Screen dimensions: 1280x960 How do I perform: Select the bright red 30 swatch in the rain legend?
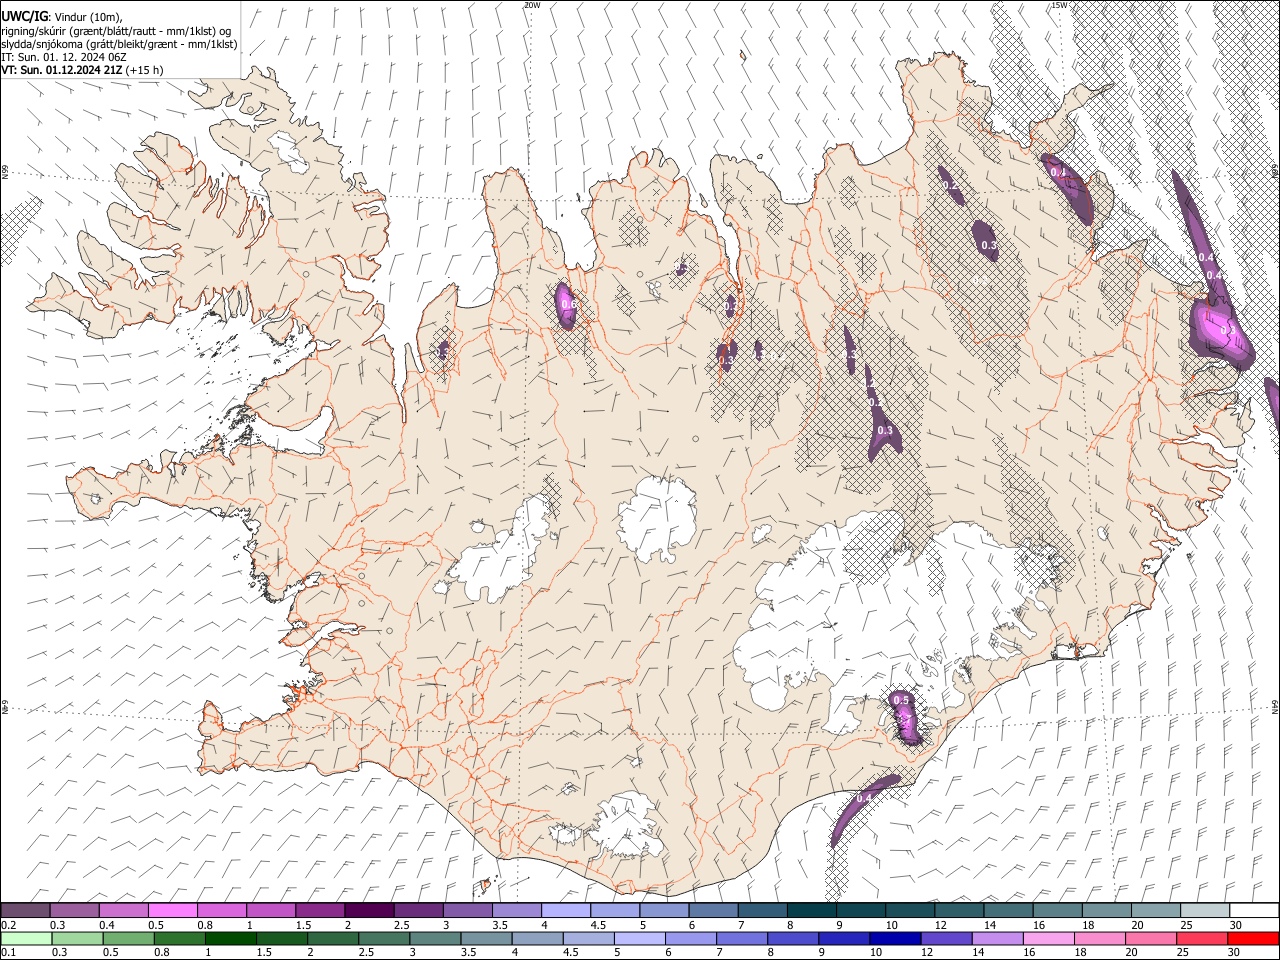(1254, 938)
